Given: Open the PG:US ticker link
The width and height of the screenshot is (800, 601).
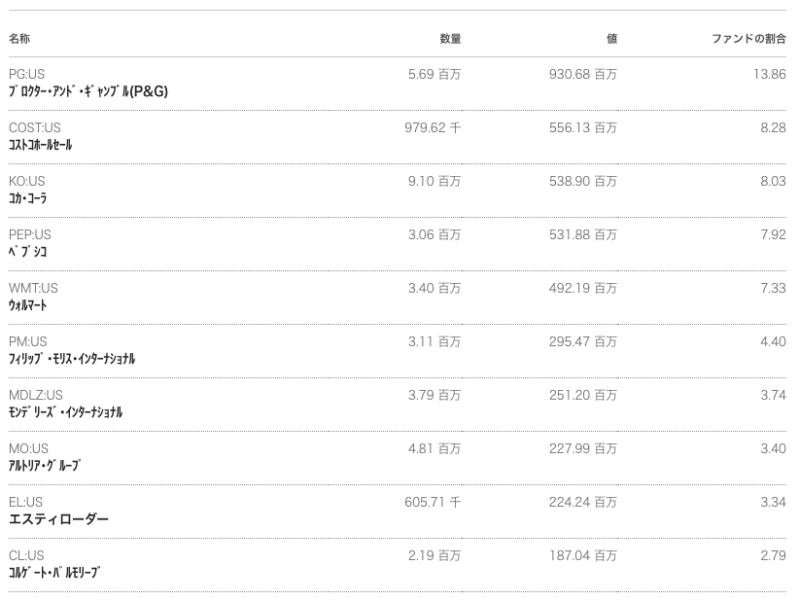Looking at the screenshot, I should tap(27, 74).
